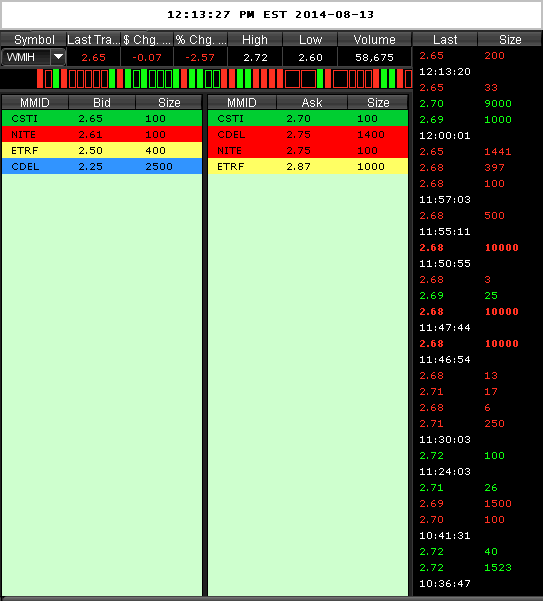
Task: Select the yellow ETRF bid row
Action: 102,150
